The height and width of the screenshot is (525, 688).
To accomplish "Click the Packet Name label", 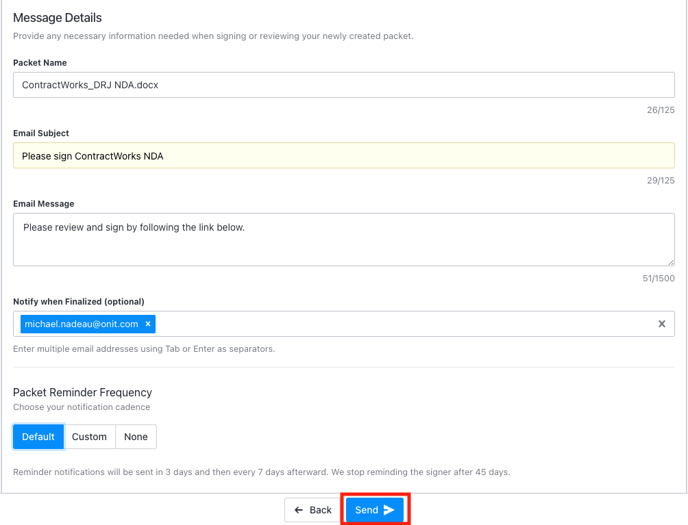I will pos(40,63).
